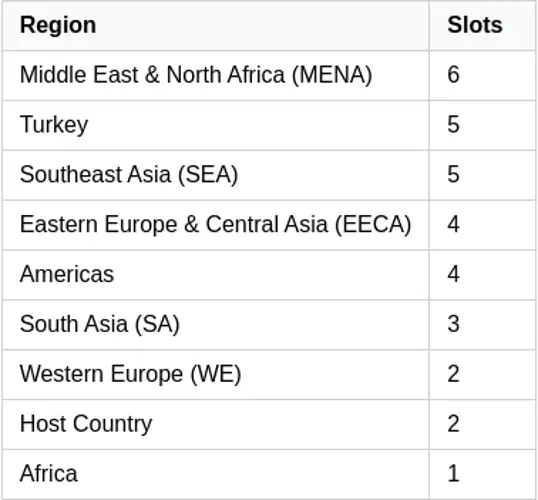Click the Region column header
Viewport: 538px width, 500px height.
(x=215, y=26)
